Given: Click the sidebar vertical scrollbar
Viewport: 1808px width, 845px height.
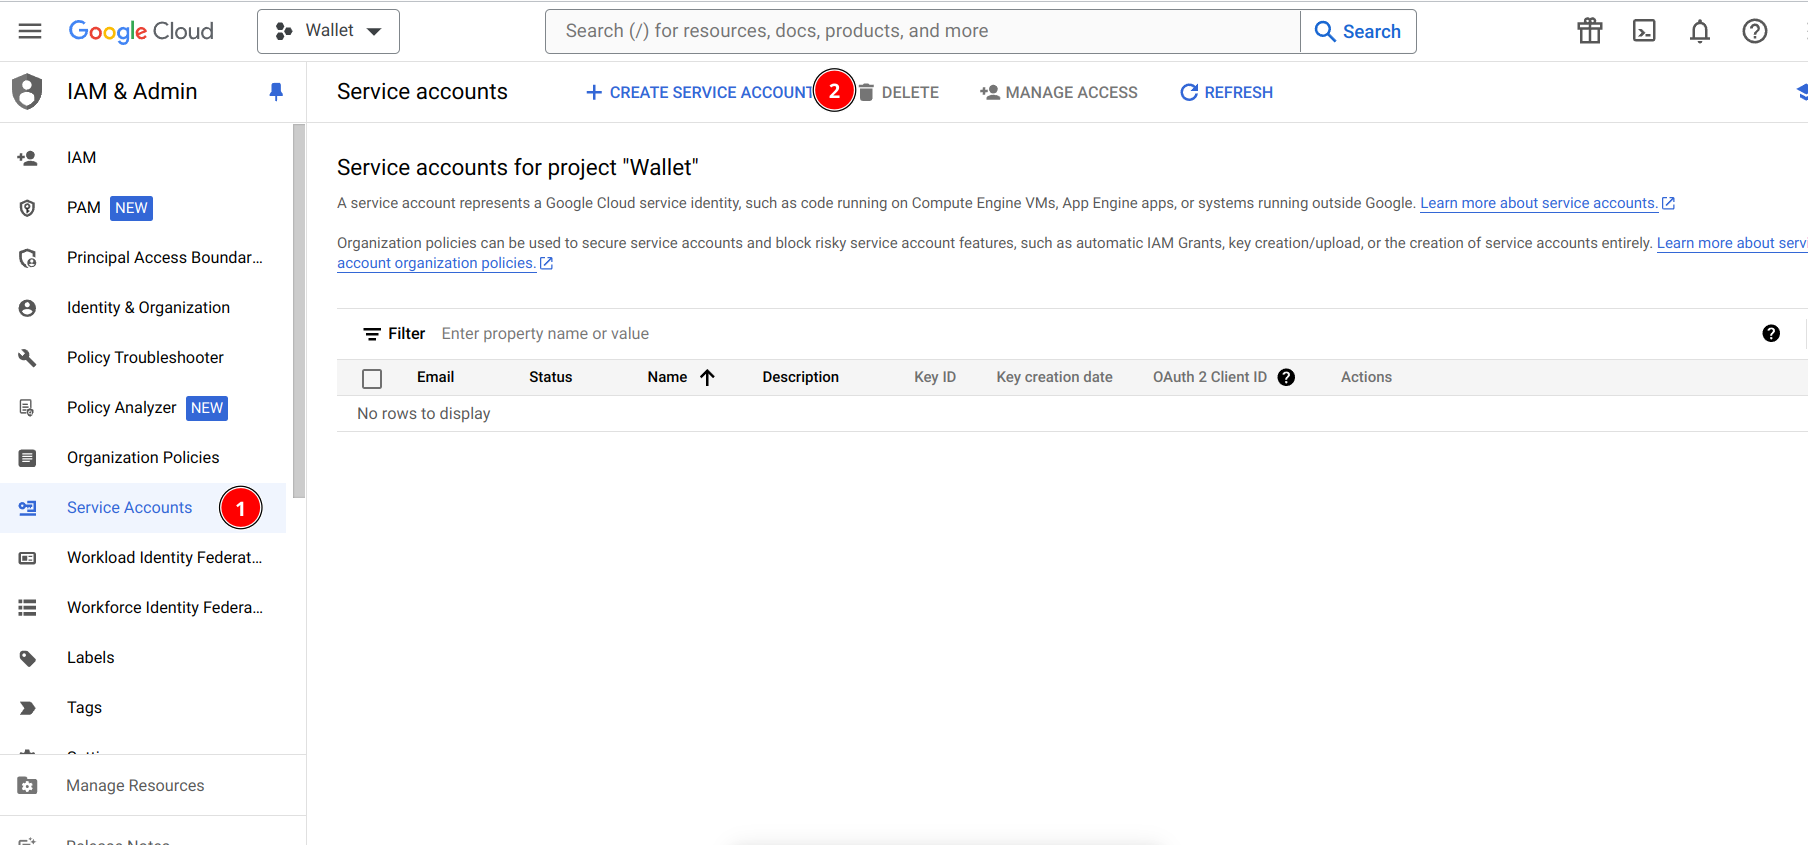Looking at the screenshot, I should (299, 311).
